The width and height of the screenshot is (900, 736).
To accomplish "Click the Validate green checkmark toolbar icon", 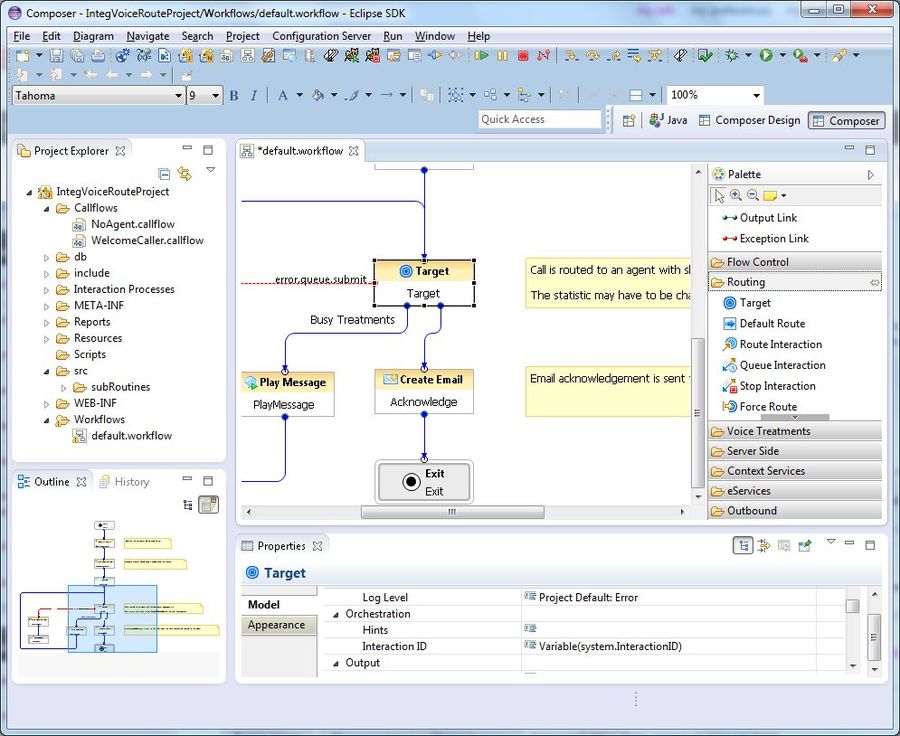I will pyautogui.click(x=705, y=55).
